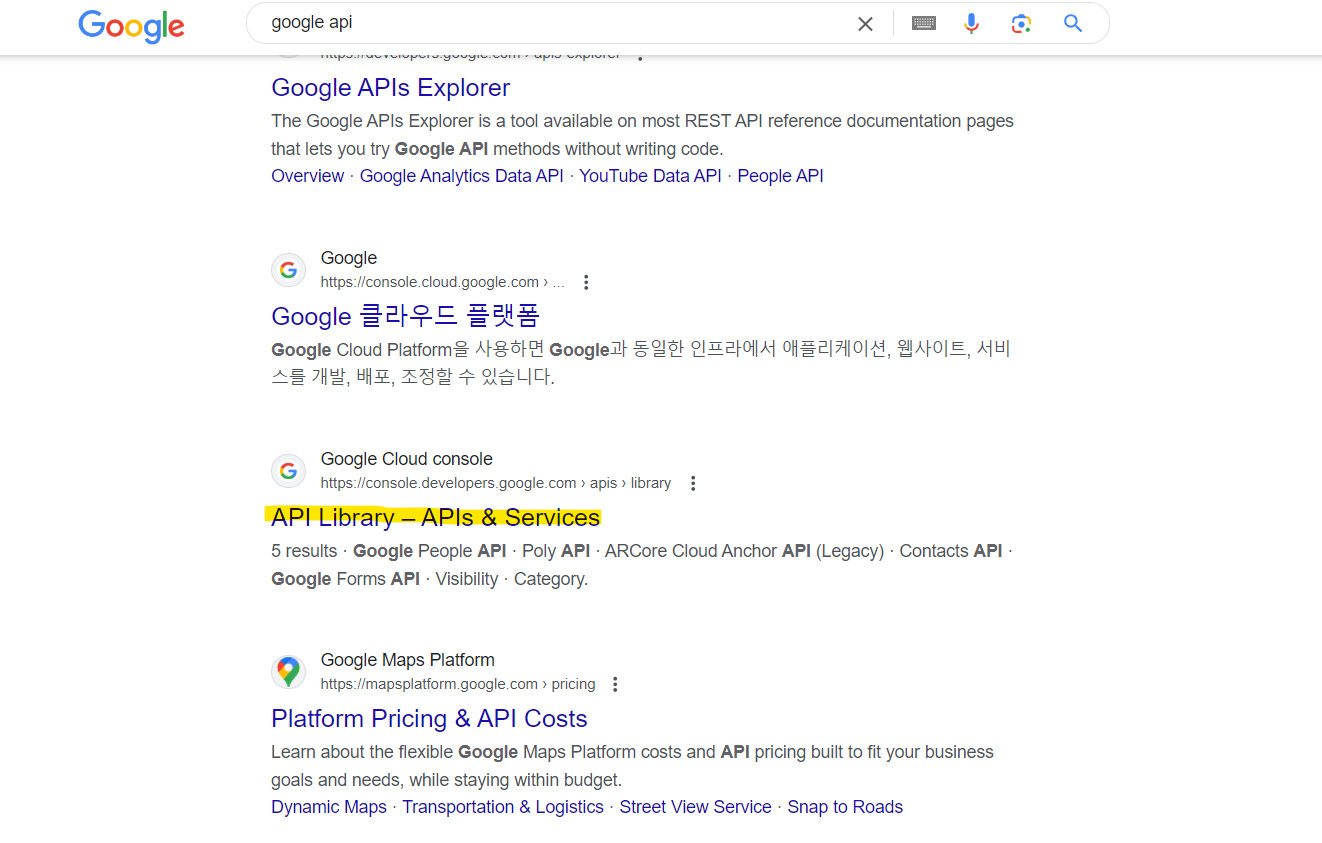Open the Overview sitelink
Viewport: 1322px width, 843px height.
(x=308, y=176)
